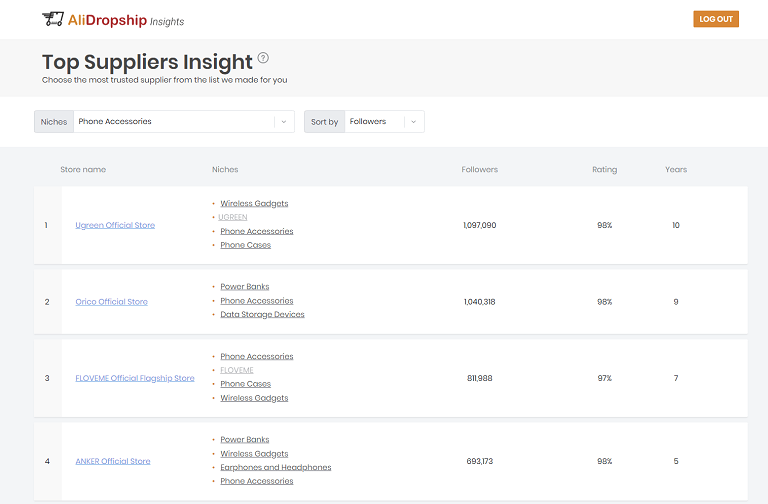Screen dimensions: 768x504
Task: Click the AliDropship shopping cart logo icon
Action: 53,19
